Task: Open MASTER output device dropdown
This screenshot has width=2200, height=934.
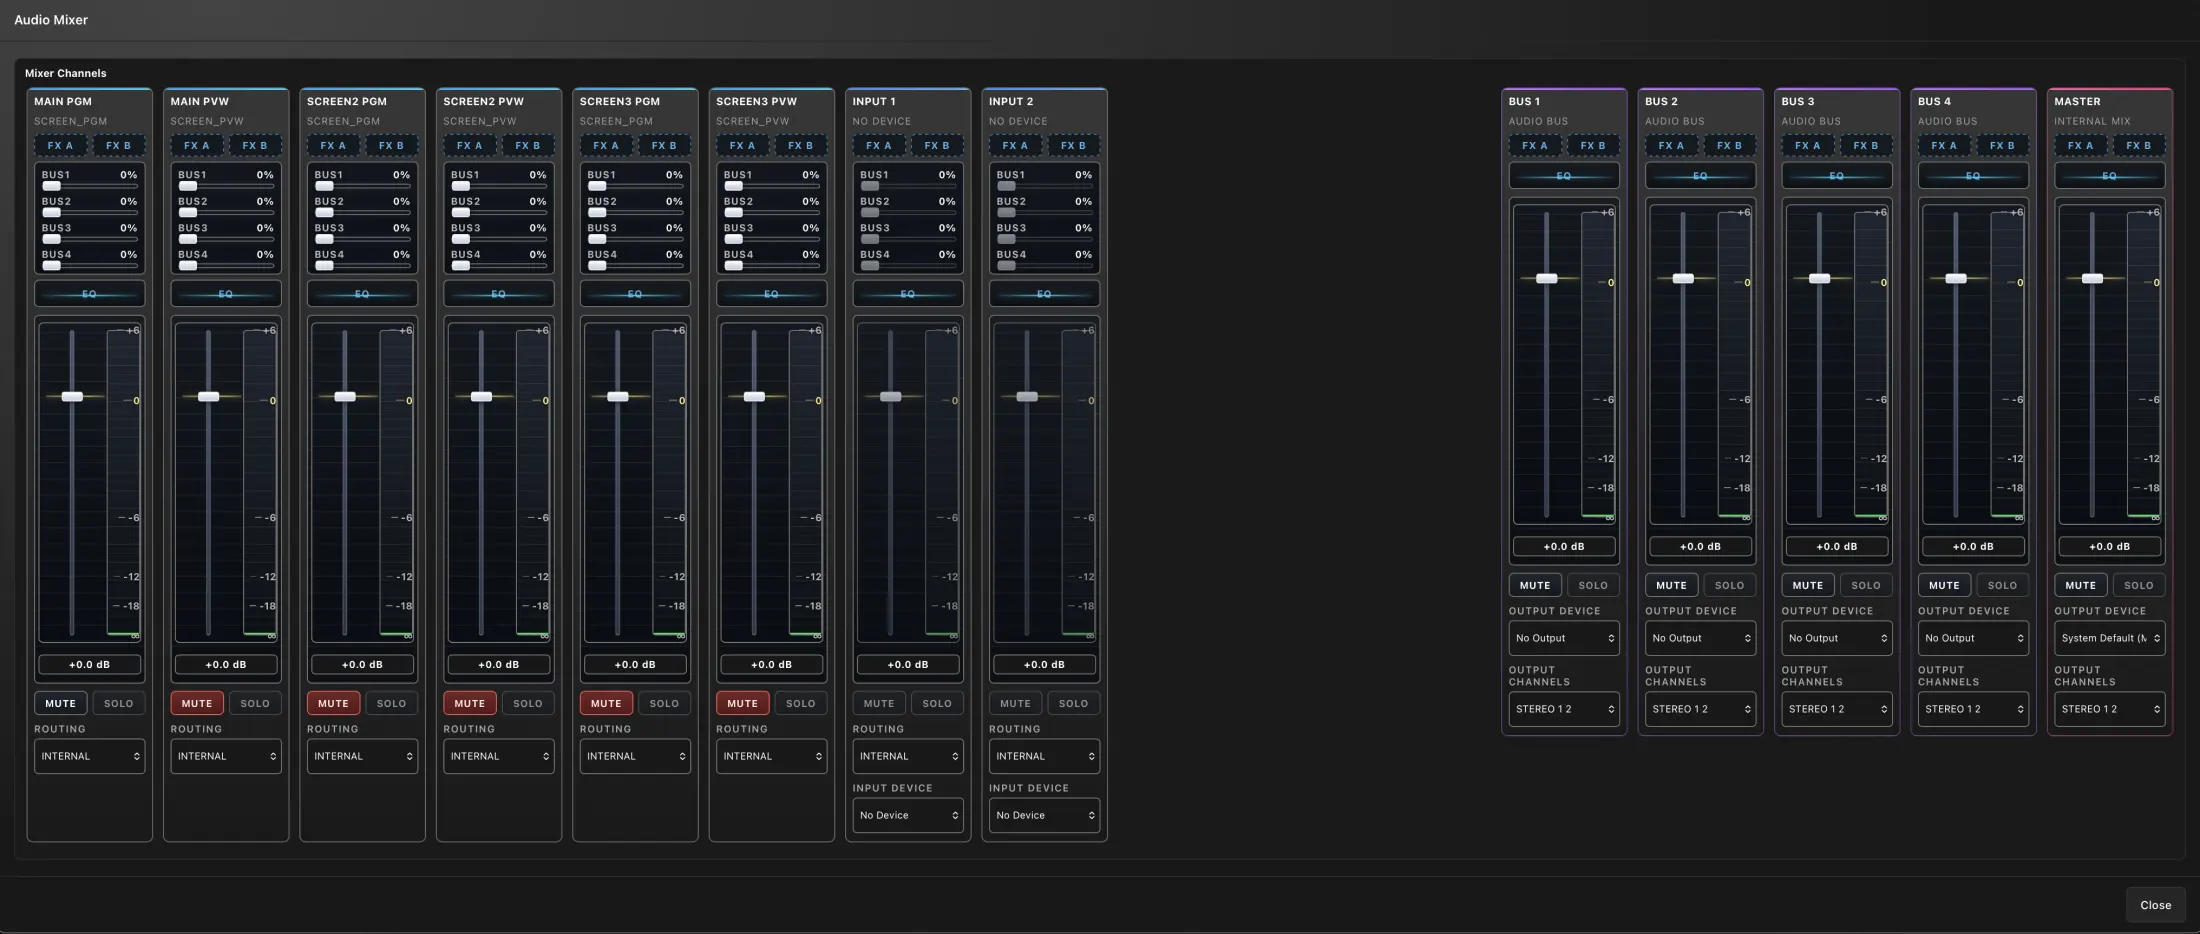Action: tap(2109, 638)
